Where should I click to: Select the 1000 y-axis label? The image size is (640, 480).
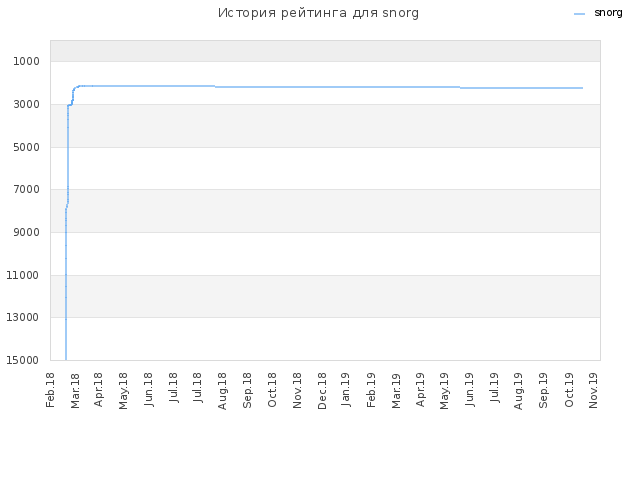tap(27, 61)
